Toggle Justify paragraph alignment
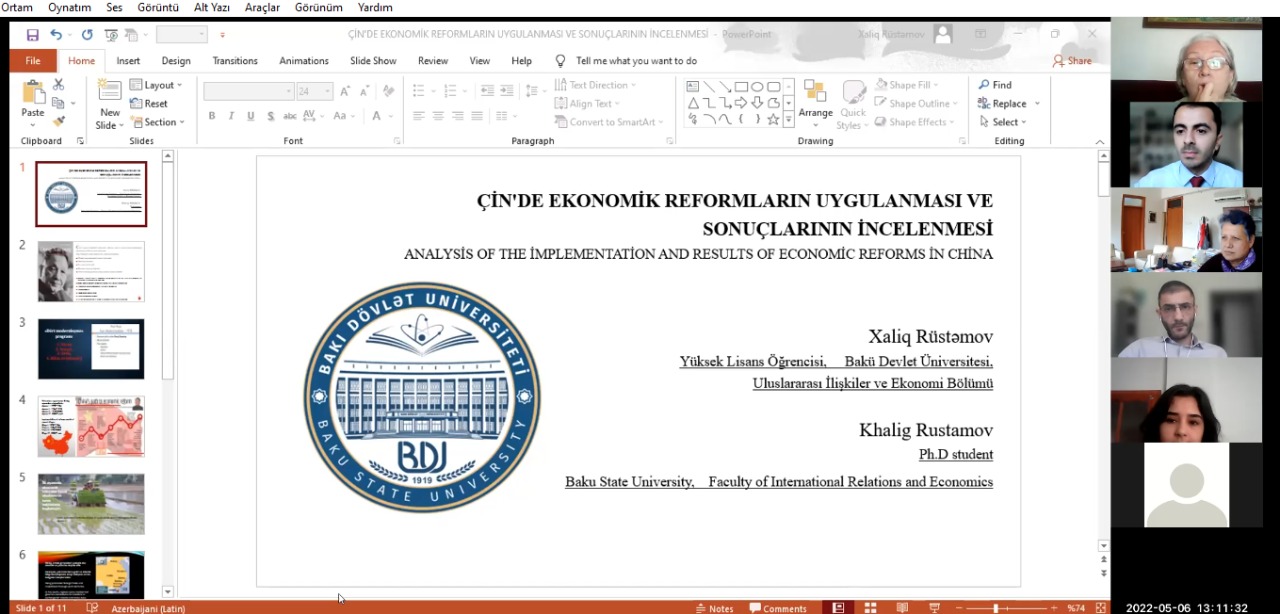Viewport: 1280px width, 614px height. point(476,116)
